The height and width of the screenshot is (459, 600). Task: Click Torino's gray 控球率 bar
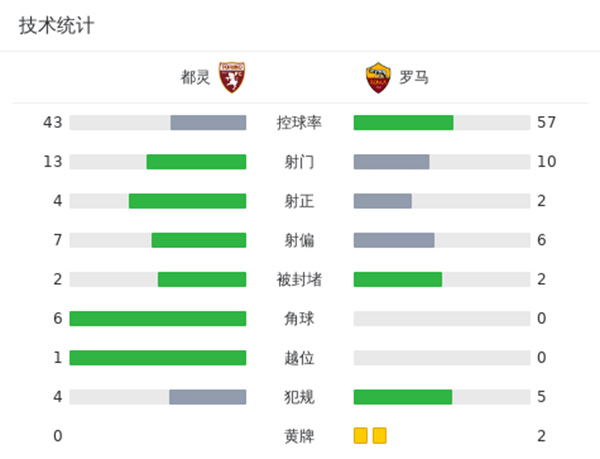coord(208,123)
